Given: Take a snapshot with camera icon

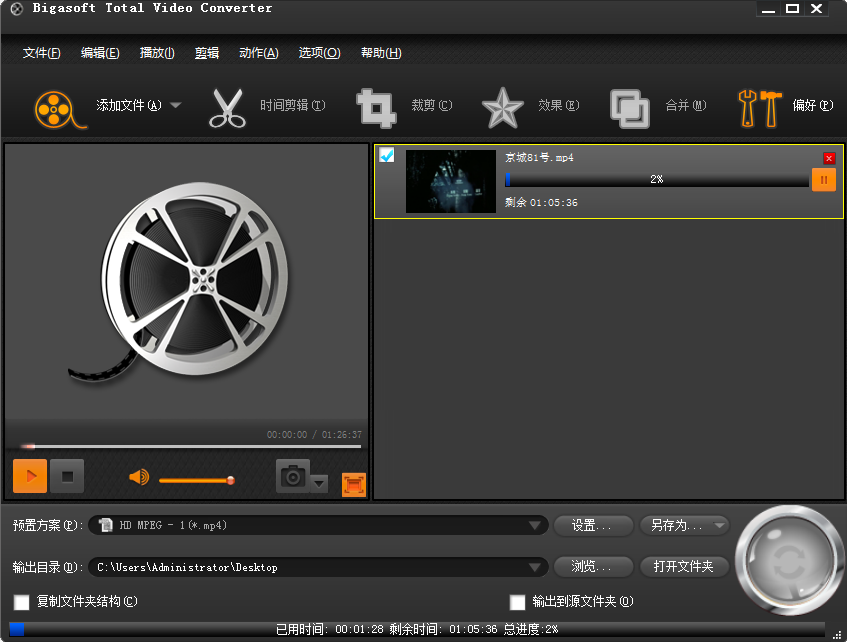Looking at the screenshot, I should (x=293, y=477).
